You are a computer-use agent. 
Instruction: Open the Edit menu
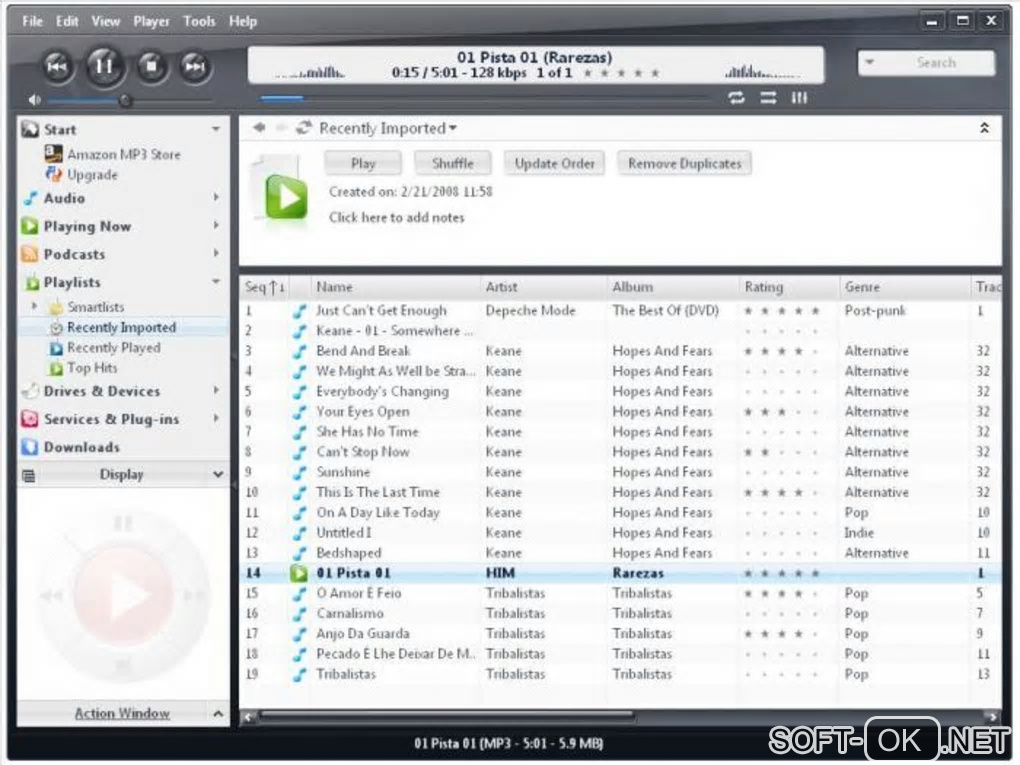click(x=66, y=21)
